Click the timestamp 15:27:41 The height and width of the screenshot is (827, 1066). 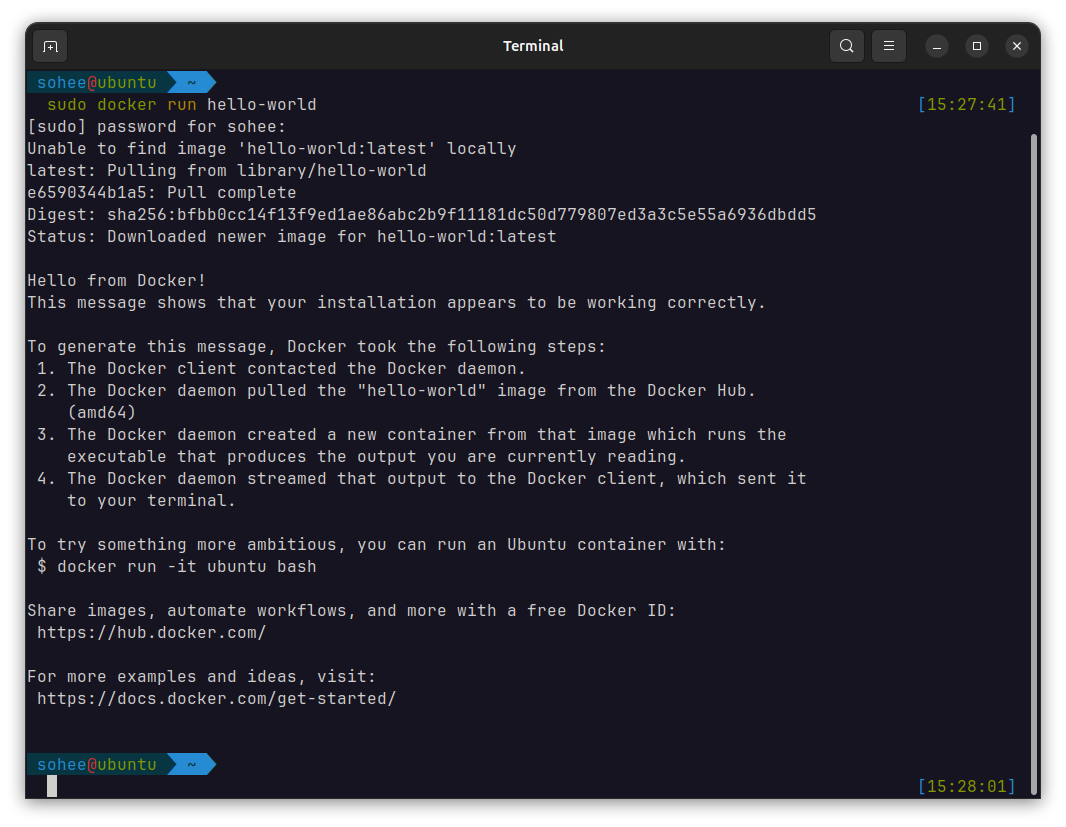tap(967, 105)
